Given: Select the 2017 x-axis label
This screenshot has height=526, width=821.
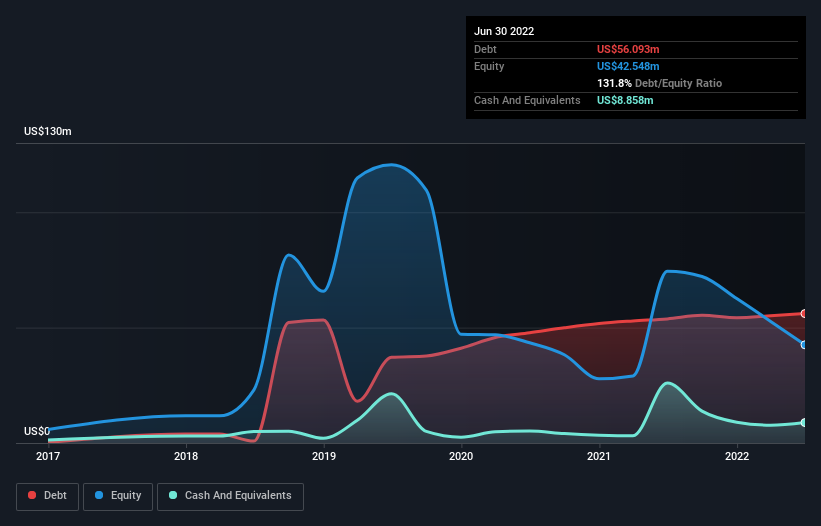Looking at the screenshot, I should coord(48,456).
